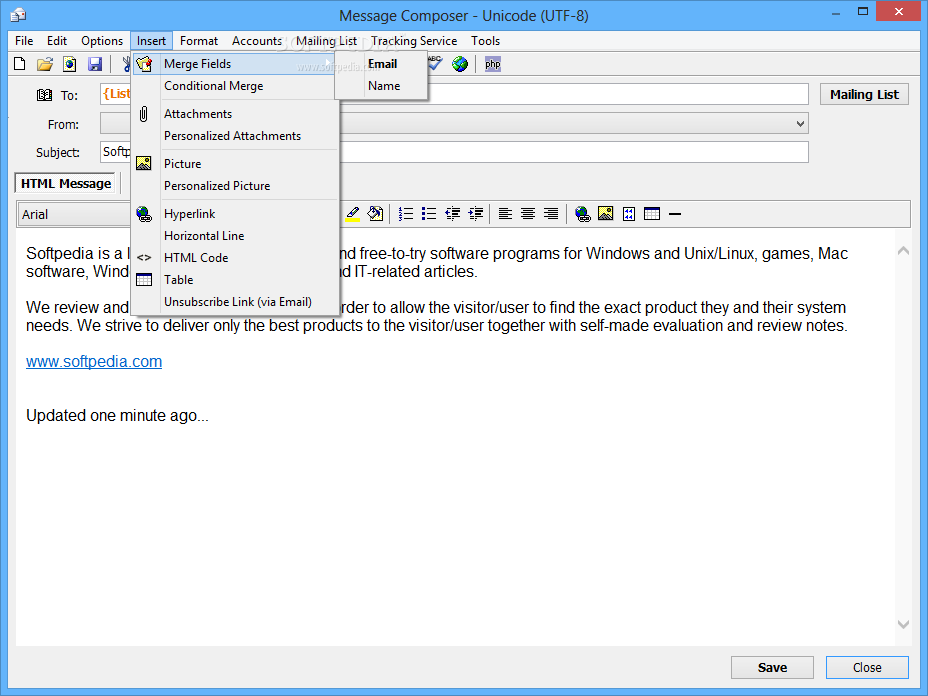Open the Format menu
Image resolution: width=928 pixels, height=696 pixels.
pyautogui.click(x=199, y=41)
